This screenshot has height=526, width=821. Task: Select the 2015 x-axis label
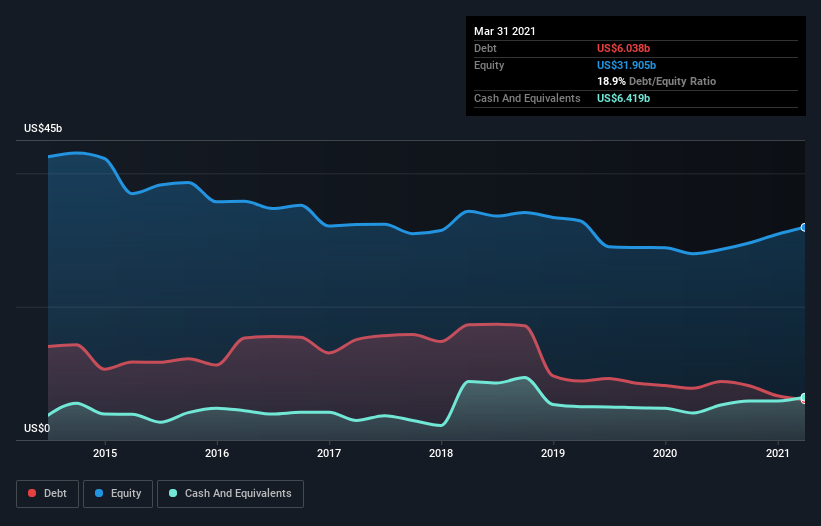(x=105, y=453)
